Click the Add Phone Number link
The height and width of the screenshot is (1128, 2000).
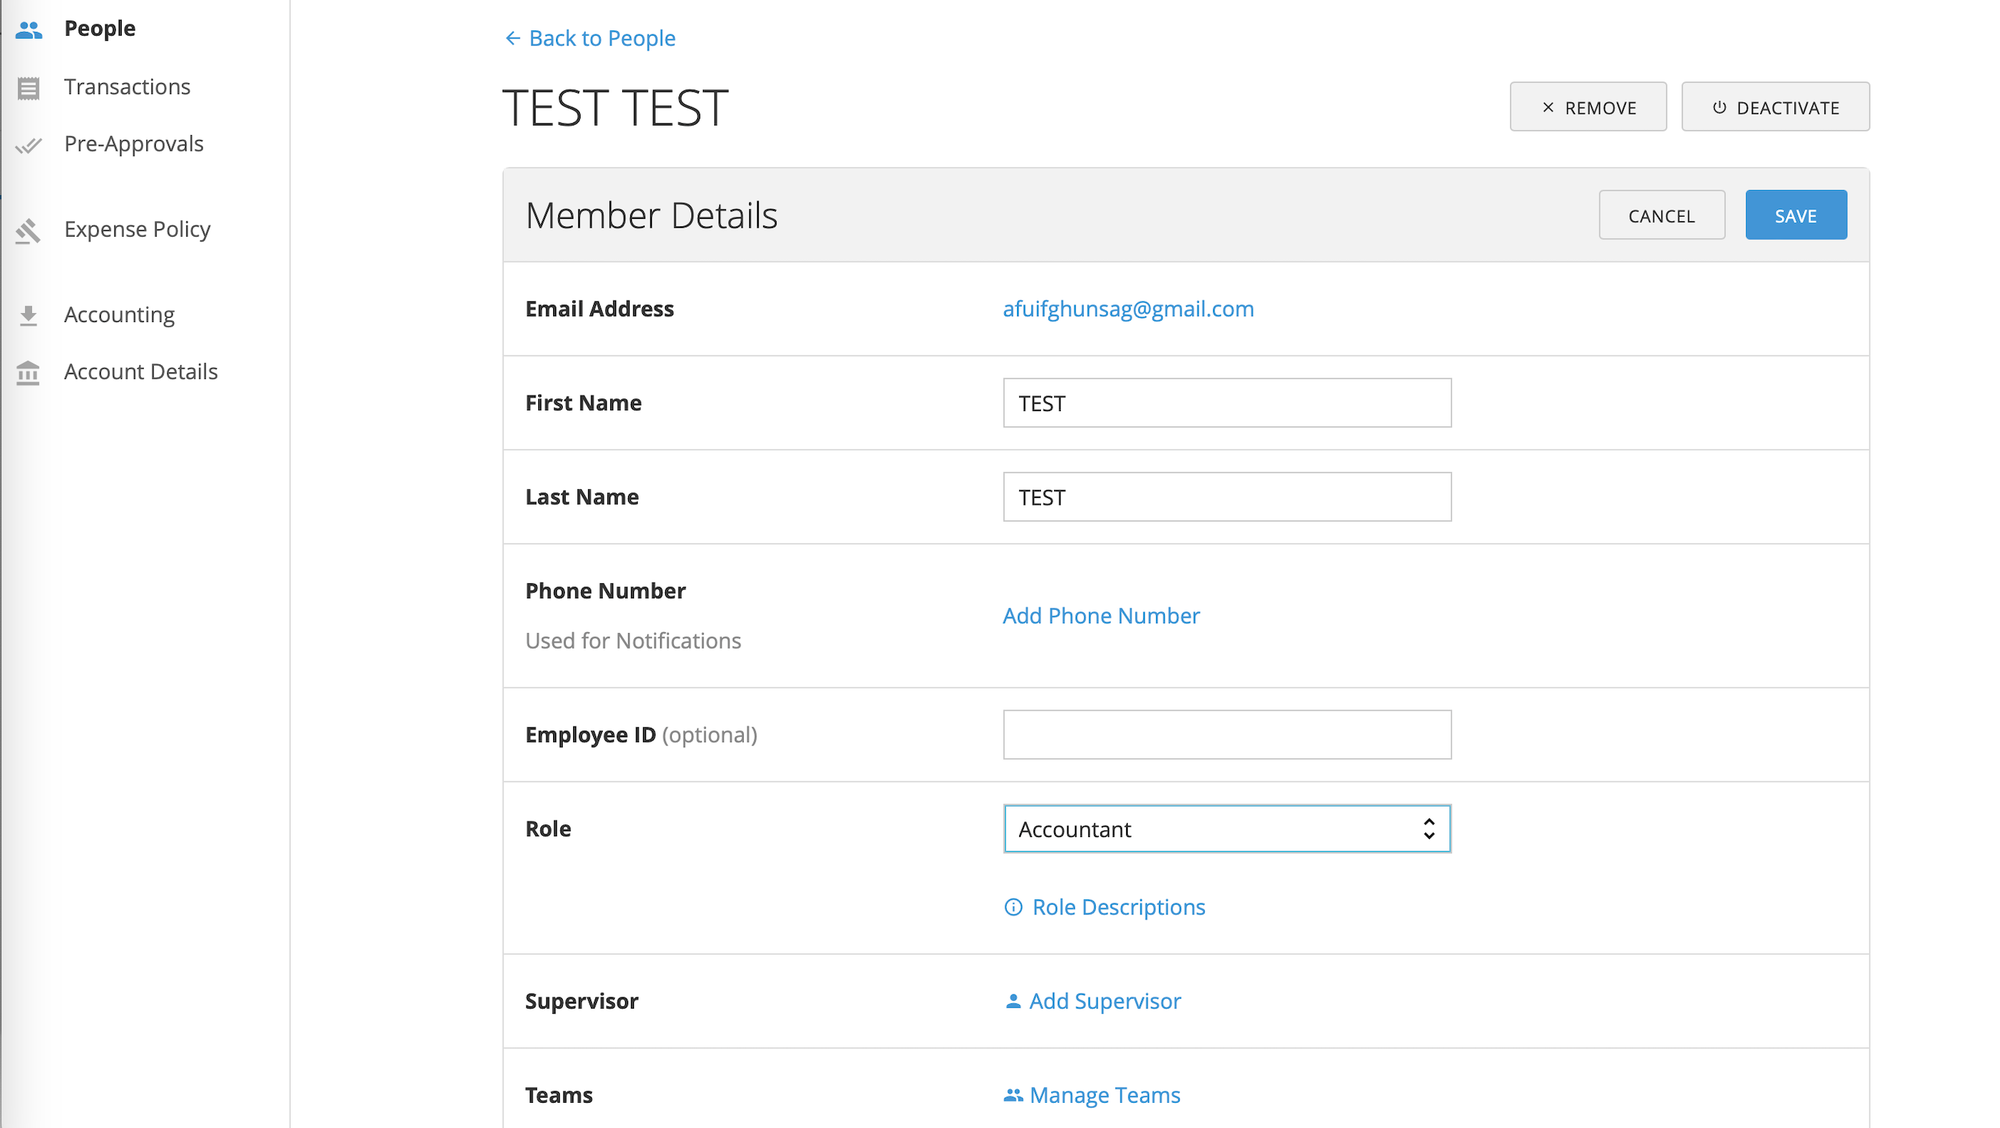click(x=1101, y=616)
